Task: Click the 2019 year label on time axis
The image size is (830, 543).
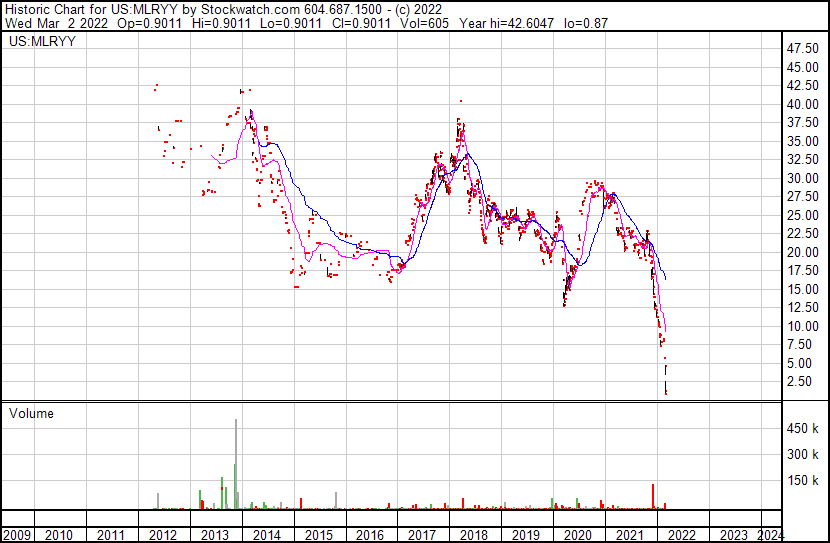Action: pos(526,535)
